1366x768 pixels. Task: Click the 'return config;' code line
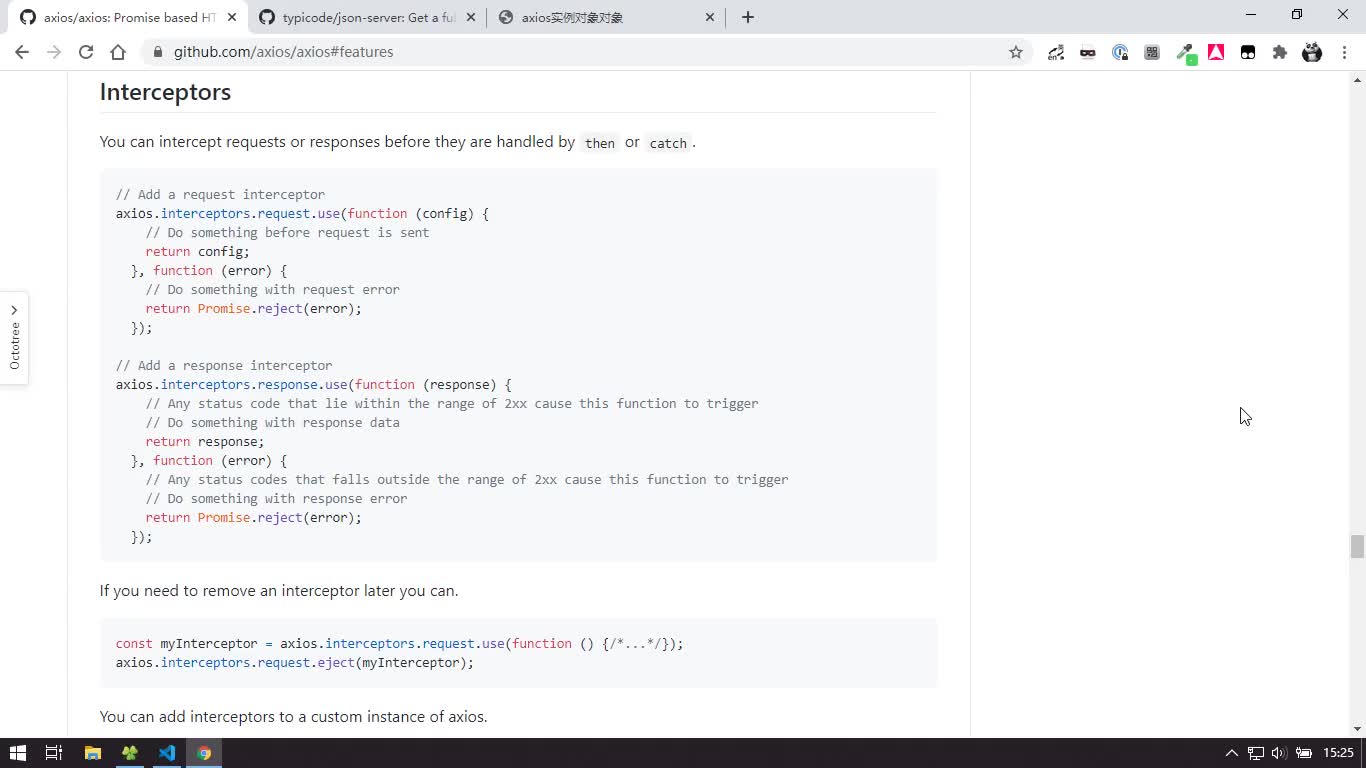coord(198,252)
